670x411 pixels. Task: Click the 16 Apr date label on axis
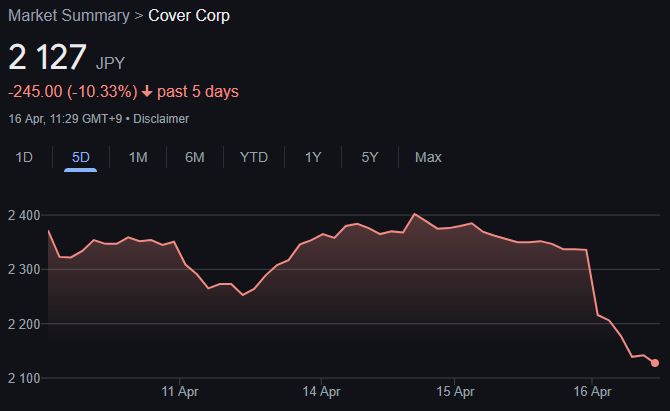coord(592,391)
